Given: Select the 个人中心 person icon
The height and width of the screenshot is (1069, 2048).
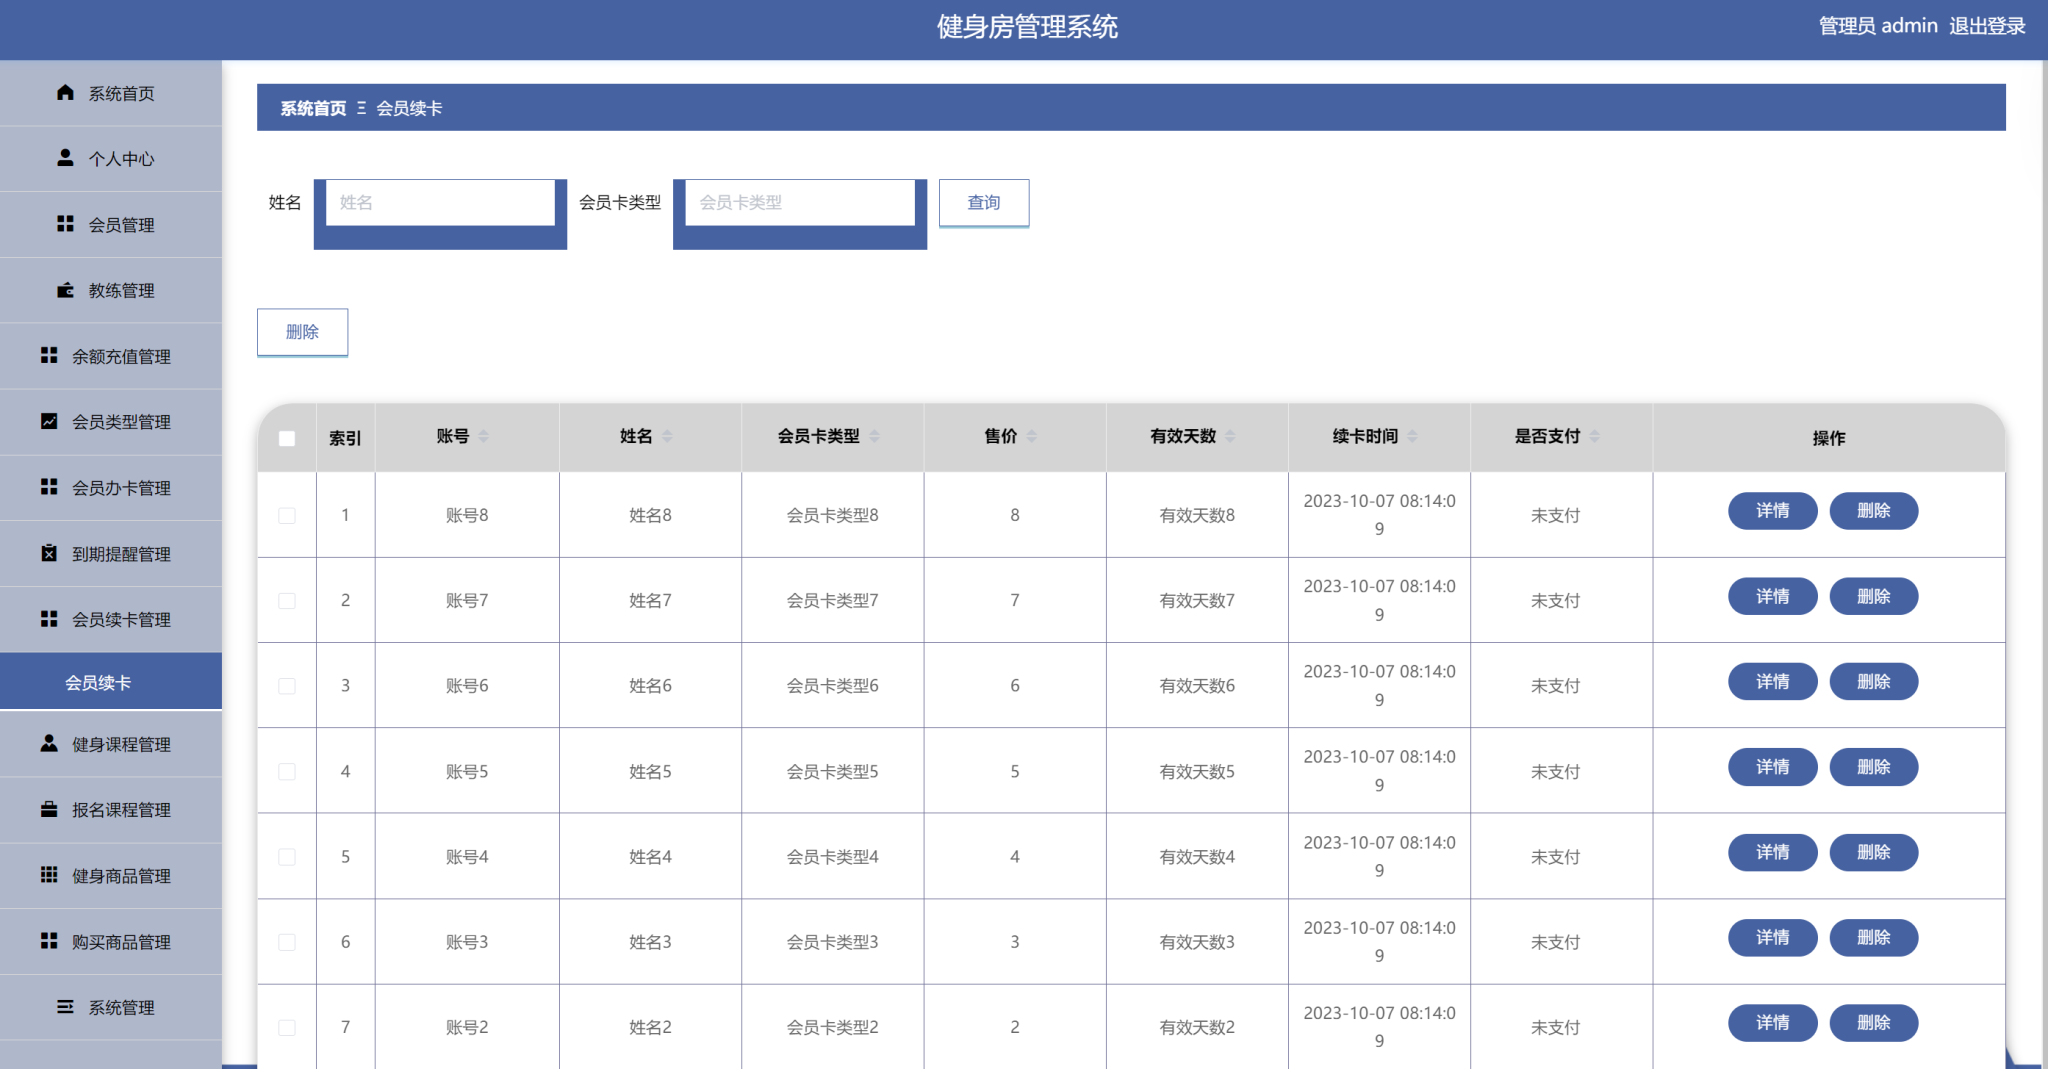Looking at the screenshot, I should click(x=65, y=158).
